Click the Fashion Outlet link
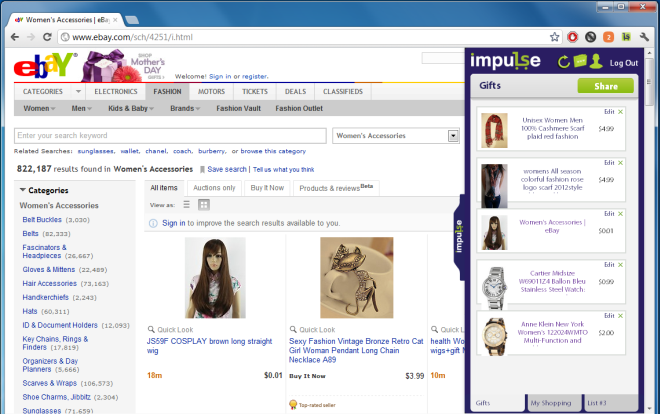 [299, 109]
